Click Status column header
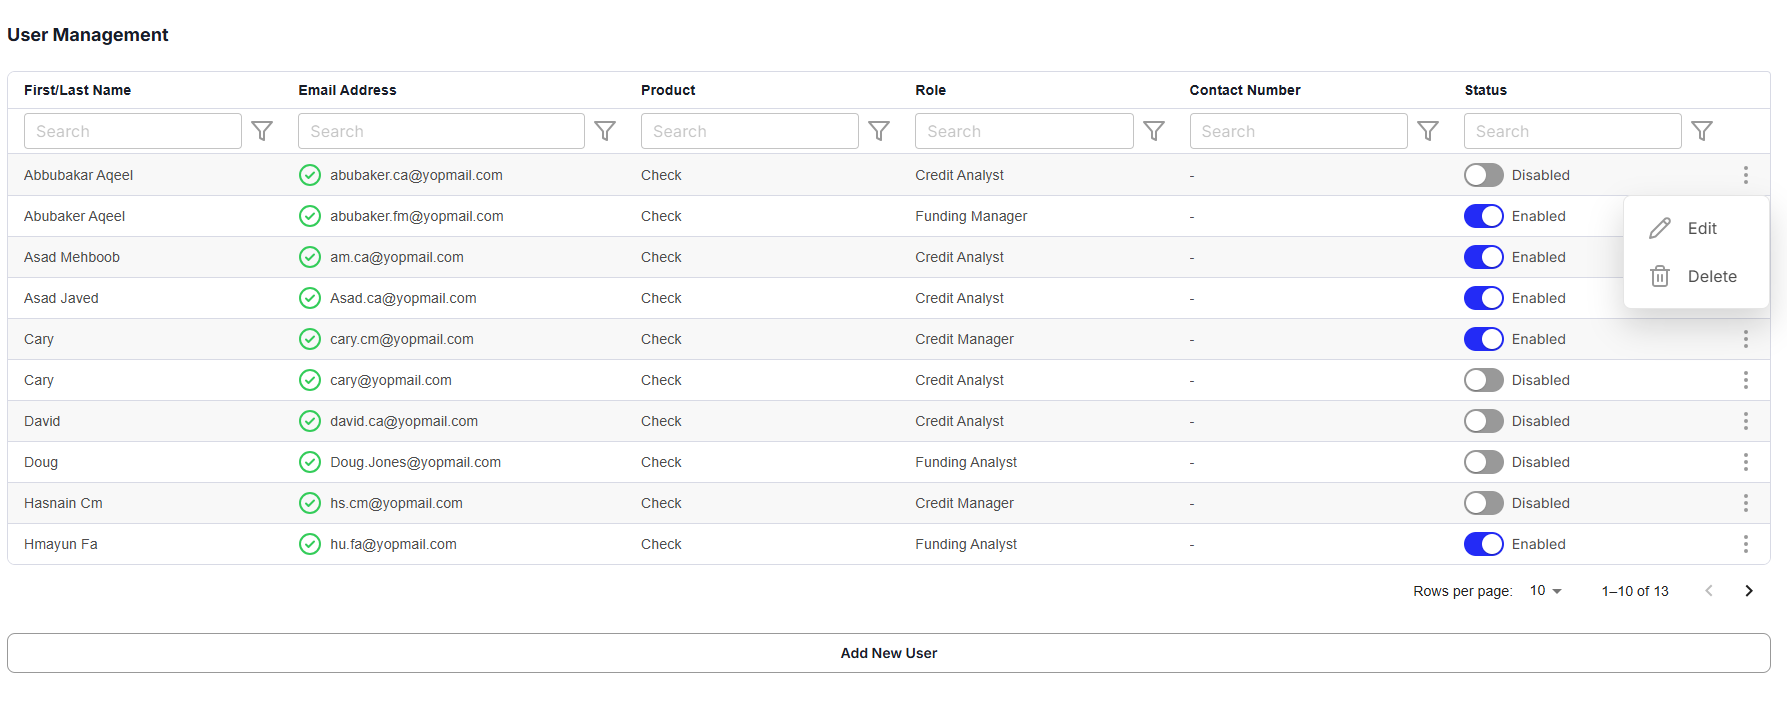The image size is (1787, 721). coord(1485,90)
